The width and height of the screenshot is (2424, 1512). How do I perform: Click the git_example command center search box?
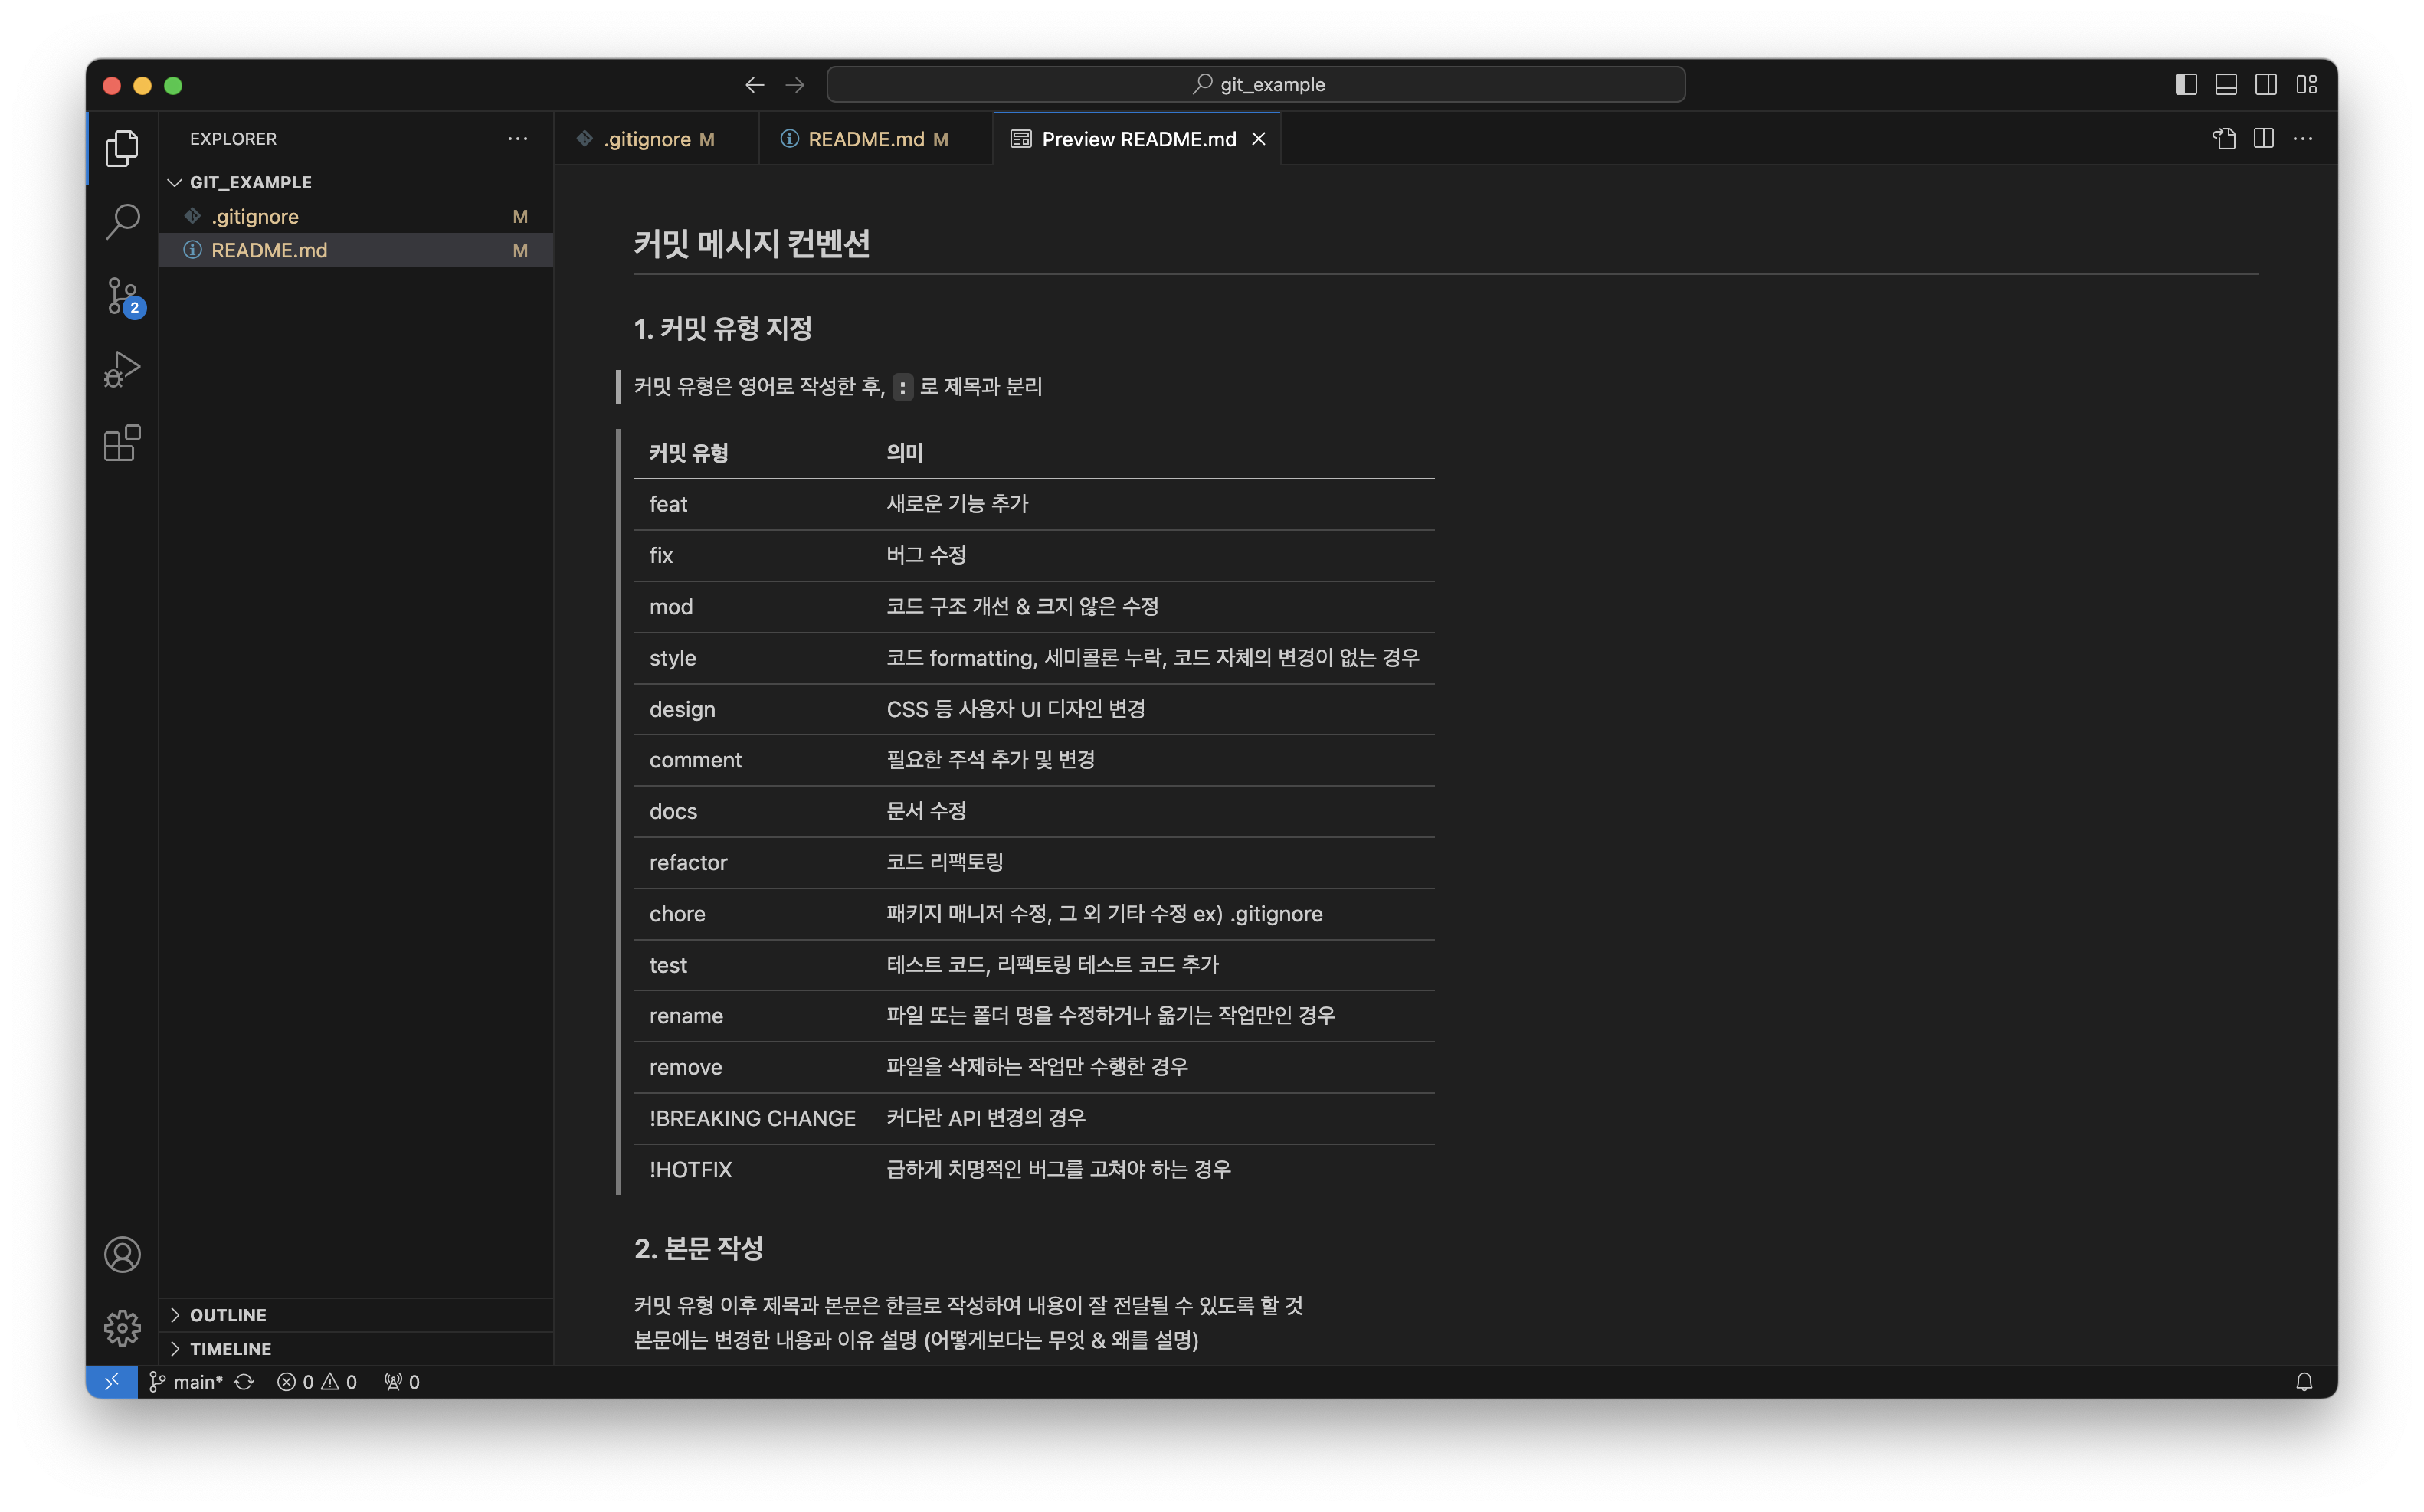point(1256,85)
